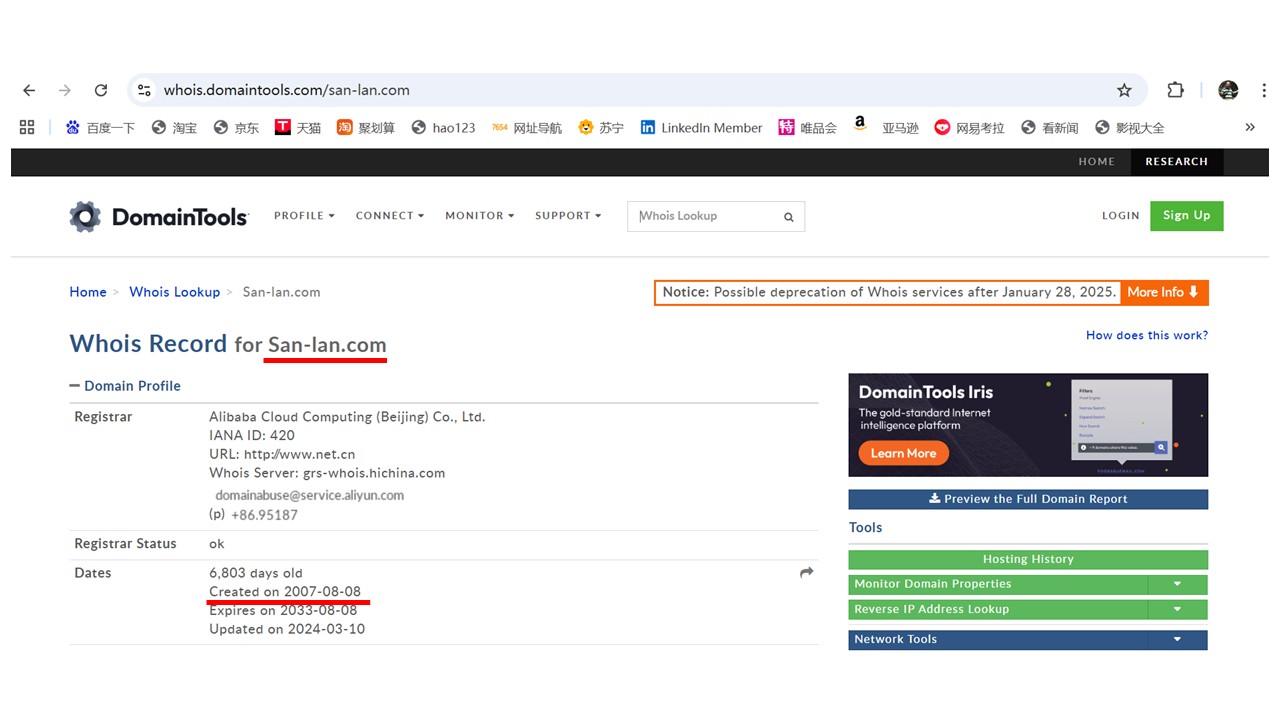Image resolution: width=1280 pixels, height=720 pixels.
Task: Open the 网易考拉 bookmark
Action: click(969, 128)
